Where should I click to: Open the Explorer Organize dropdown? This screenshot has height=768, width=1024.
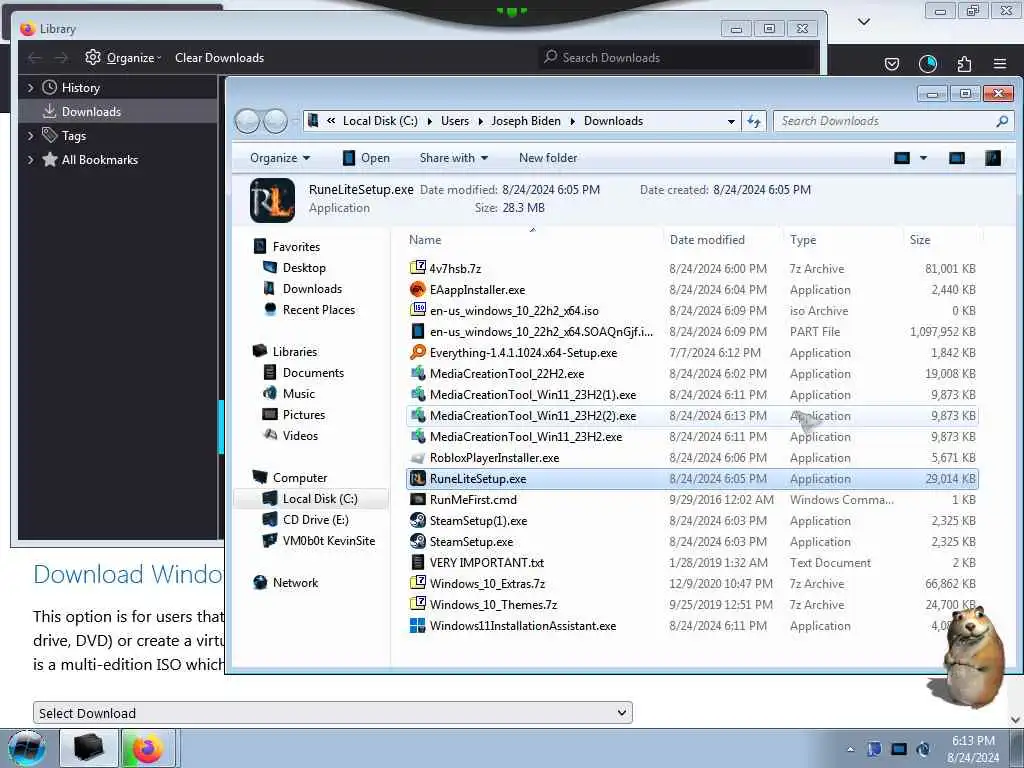pos(280,158)
